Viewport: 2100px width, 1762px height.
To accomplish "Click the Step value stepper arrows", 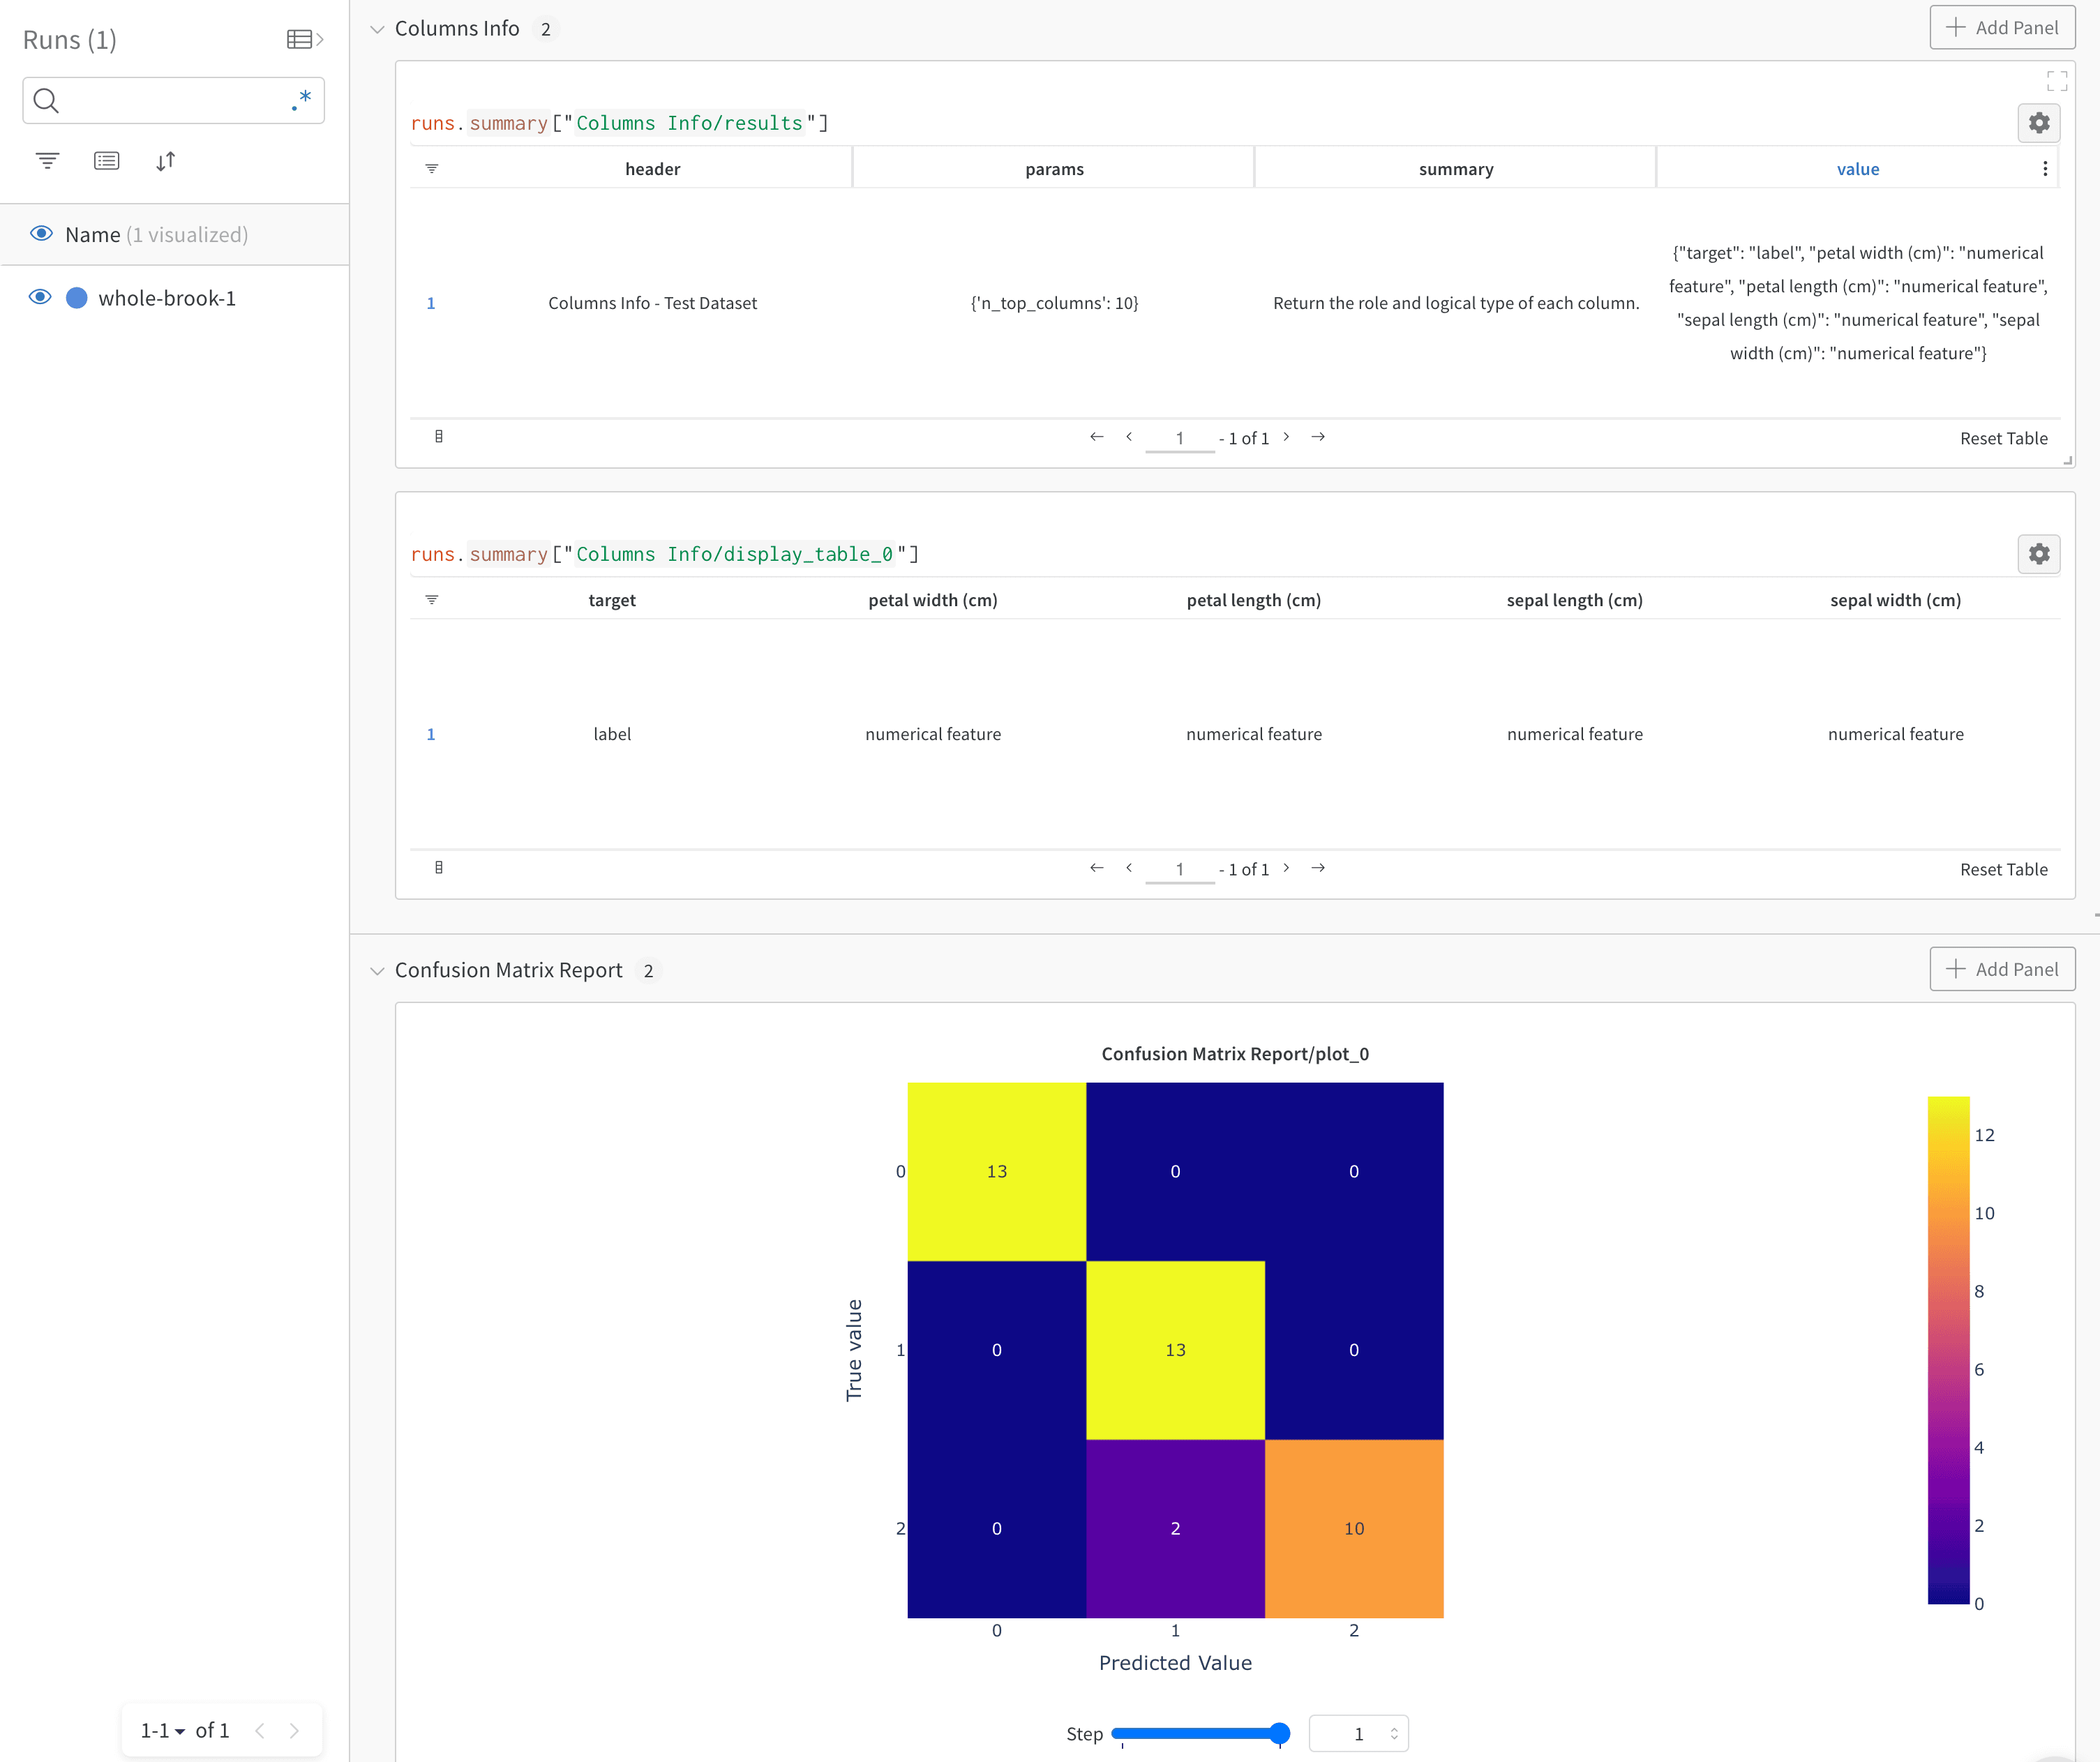I will [x=1394, y=1733].
